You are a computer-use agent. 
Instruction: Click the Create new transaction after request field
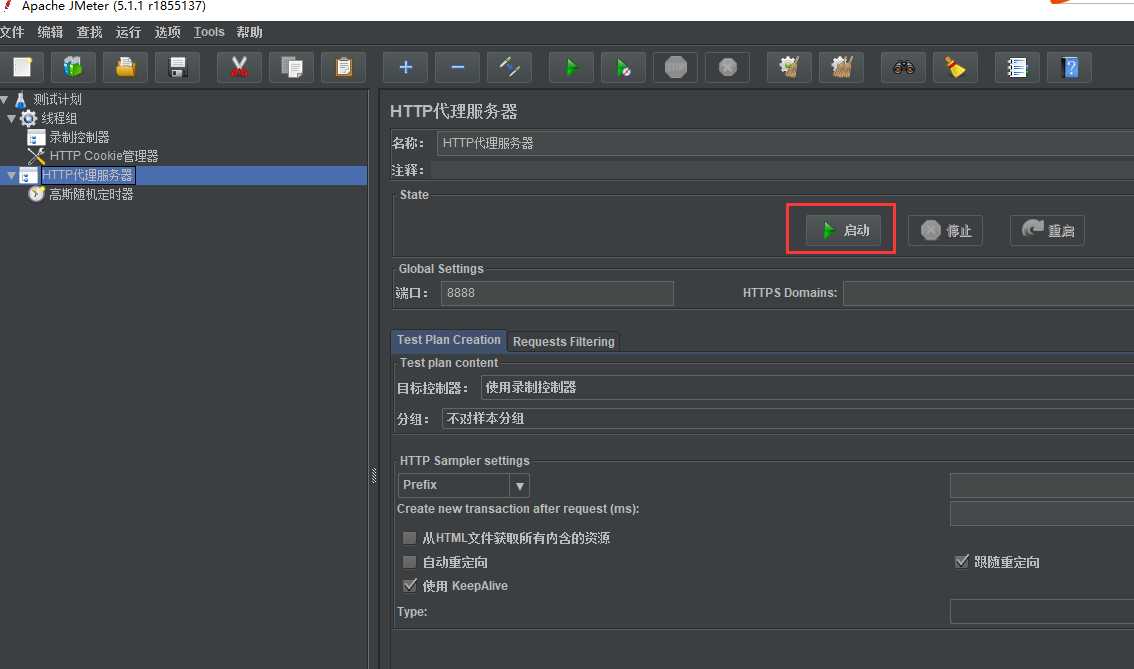coord(1041,514)
